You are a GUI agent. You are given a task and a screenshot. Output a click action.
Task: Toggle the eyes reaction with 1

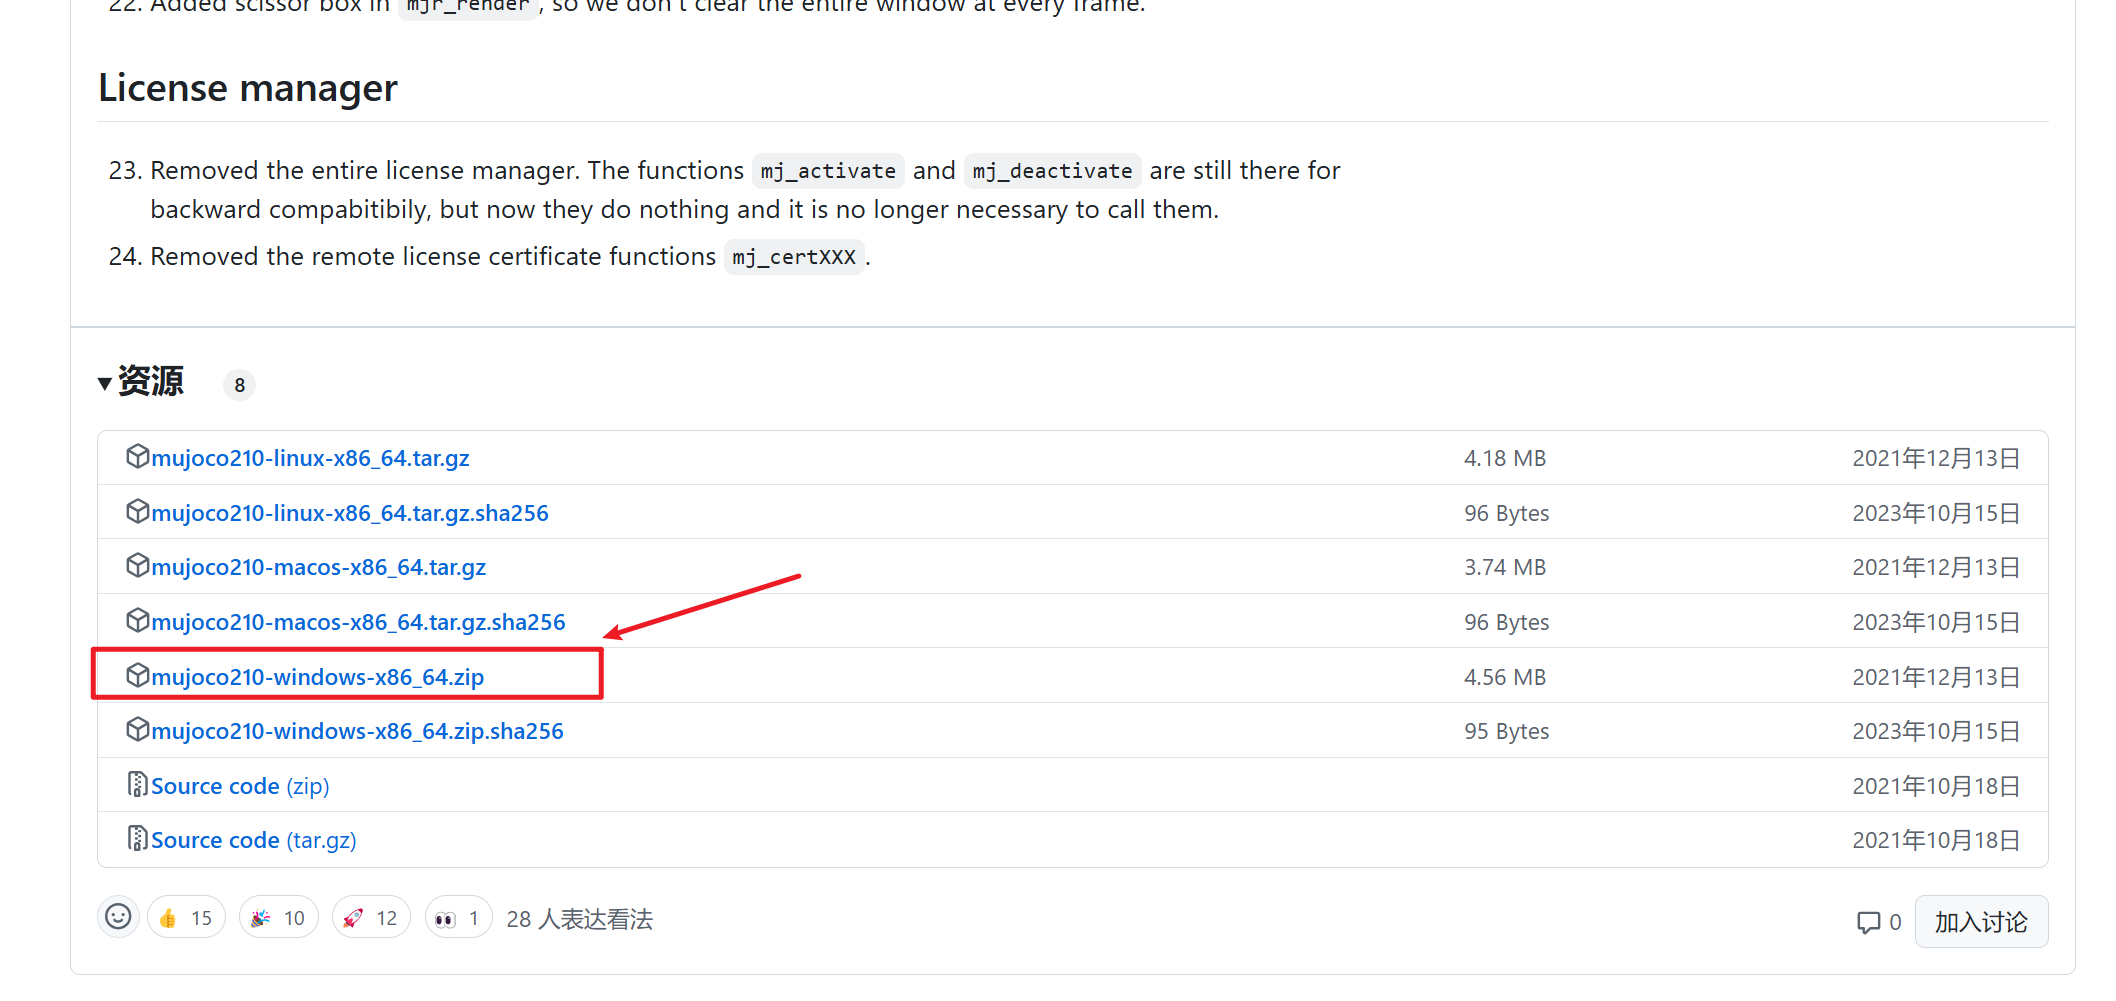click(x=458, y=918)
